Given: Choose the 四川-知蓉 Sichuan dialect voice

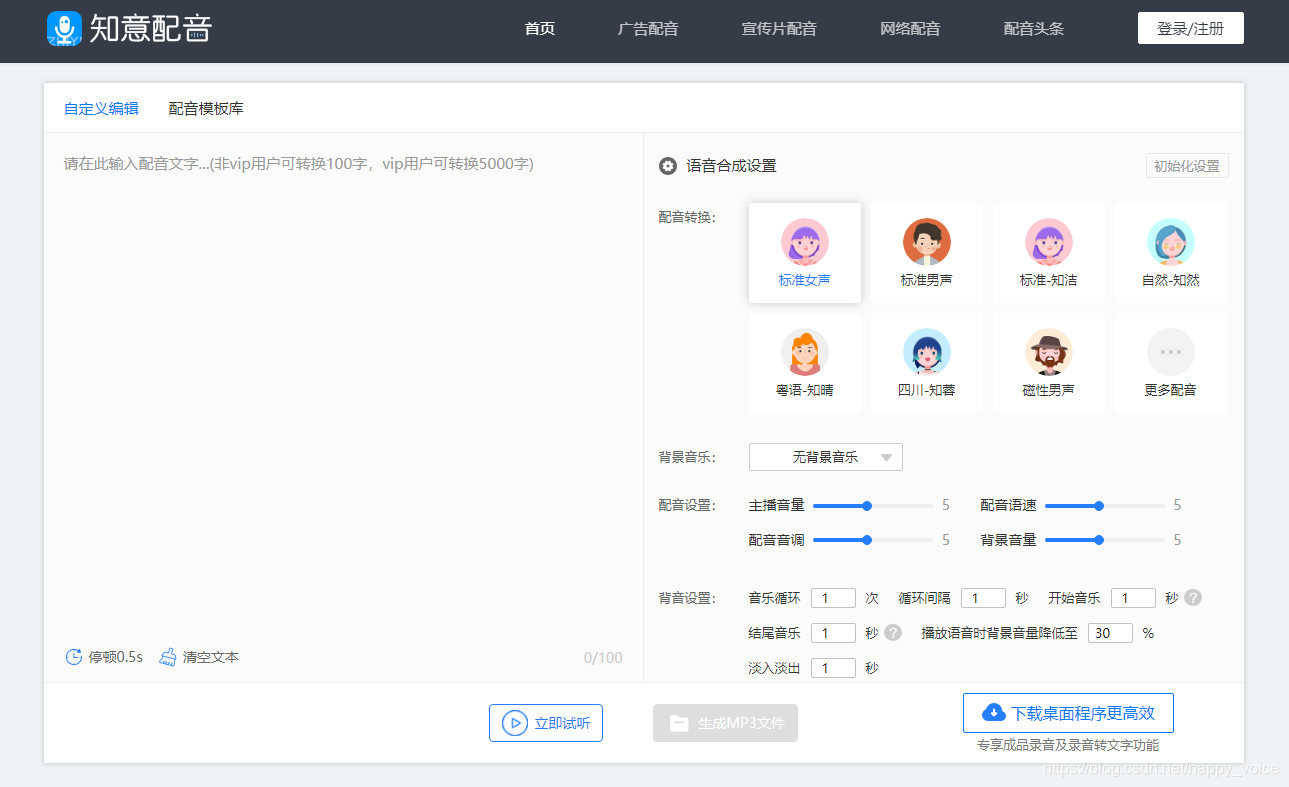Looking at the screenshot, I should coord(926,360).
